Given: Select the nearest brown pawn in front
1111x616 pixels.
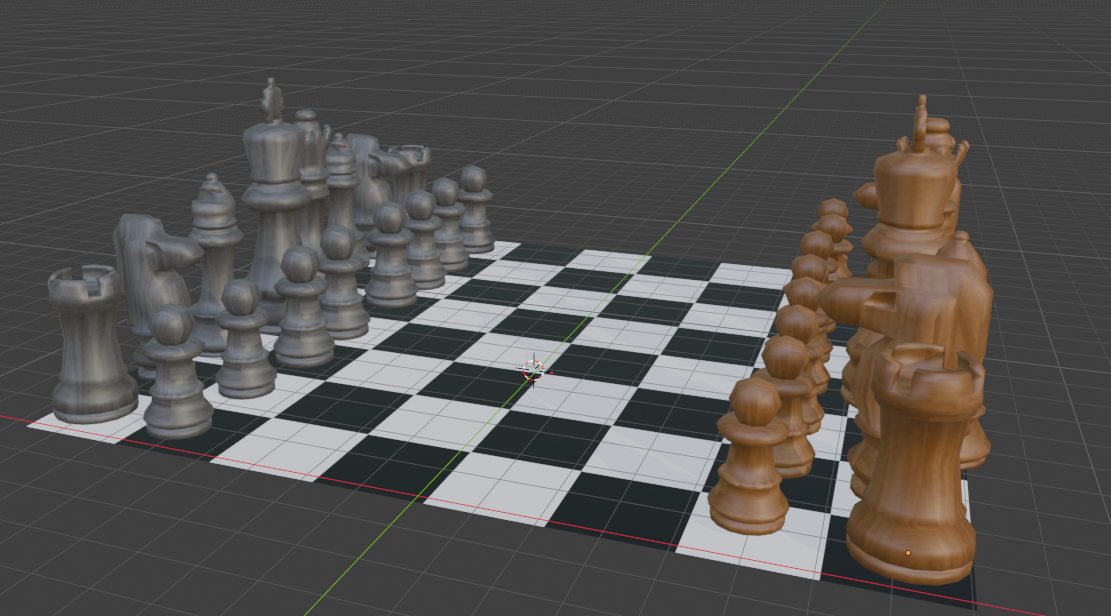Looking at the screenshot, I should [751, 457].
